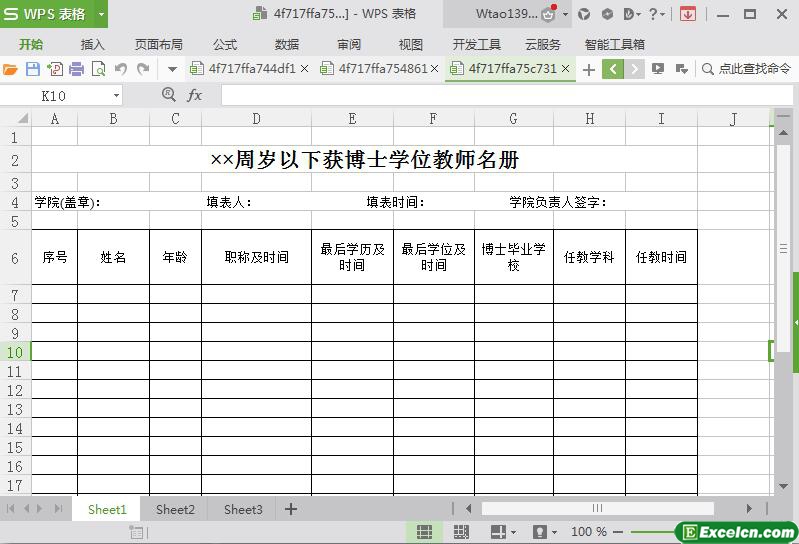This screenshot has width=799, height=544.
Task: Open the Help question mark menu
Action: click(657, 14)
